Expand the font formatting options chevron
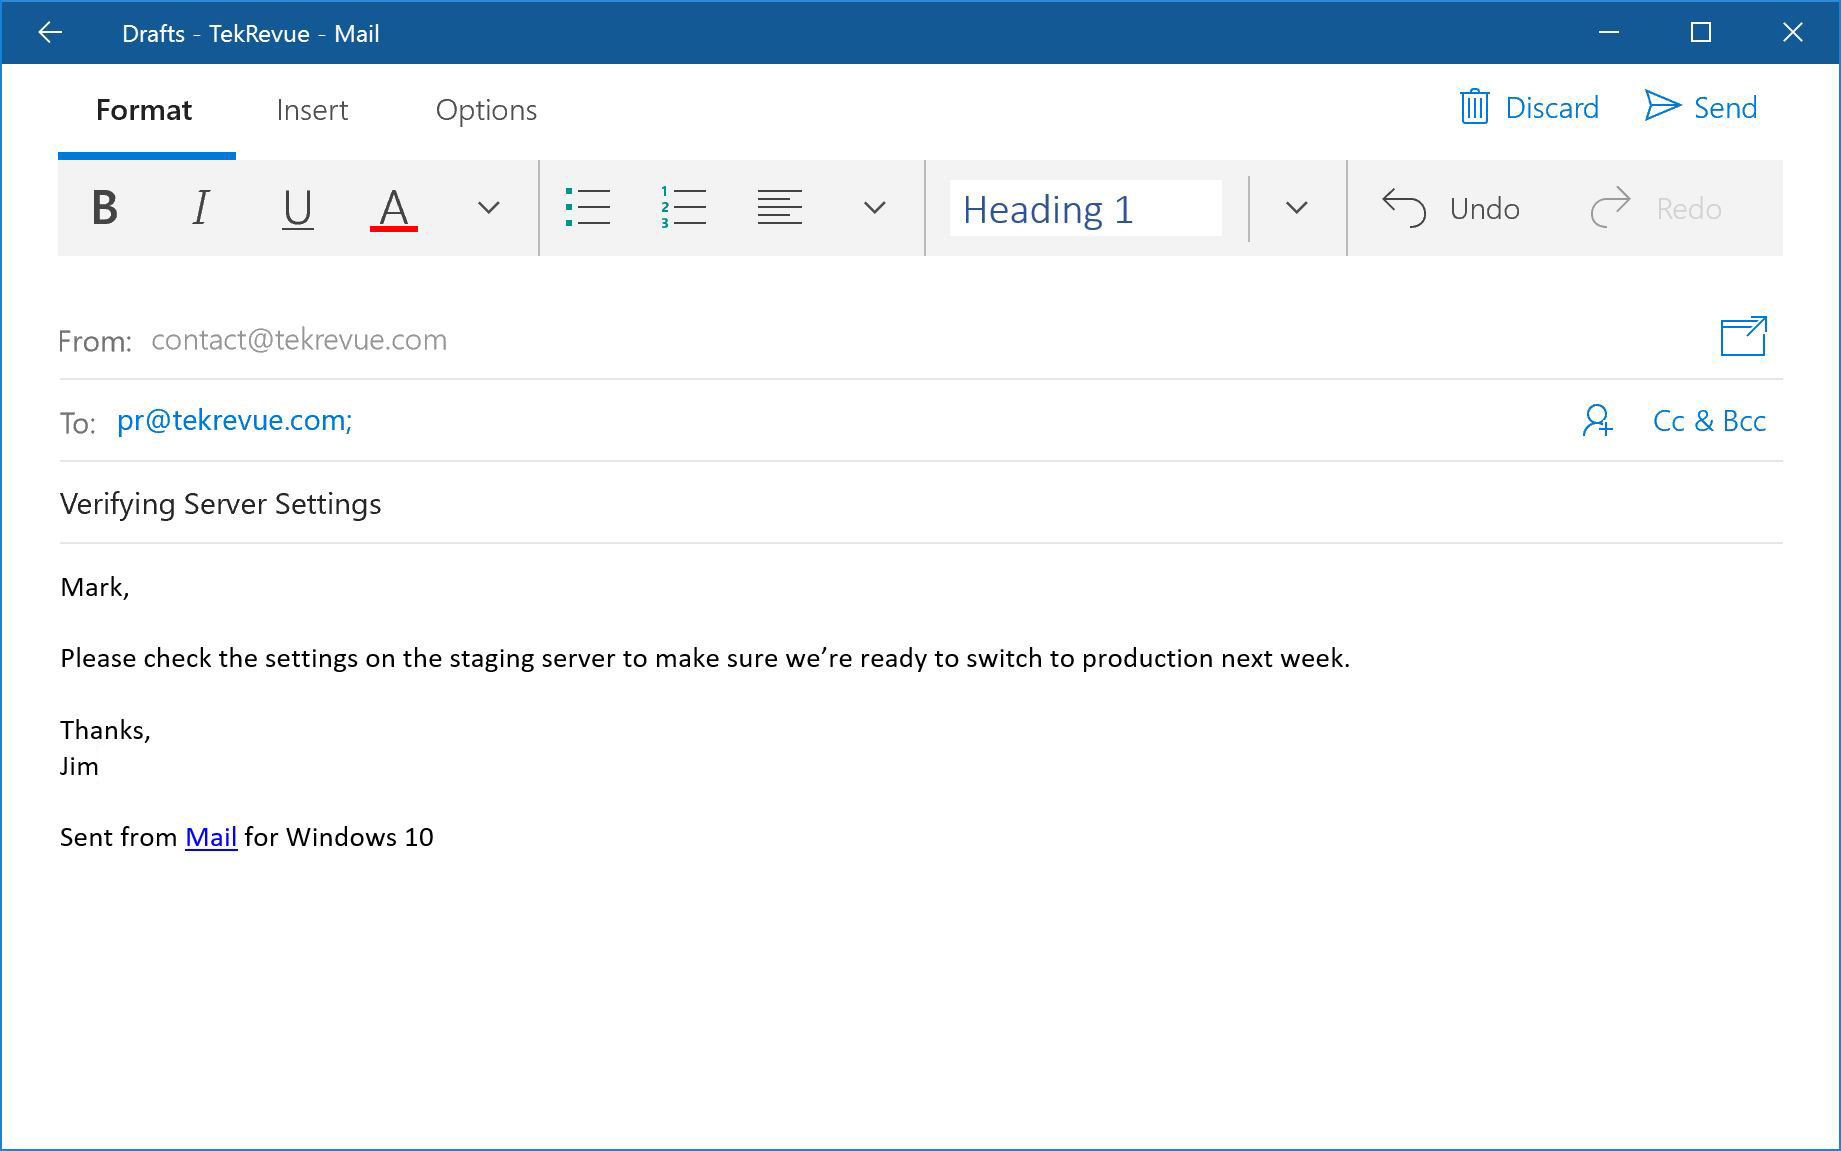This screenshot has height=1151, width=1841. coord(488,208)
